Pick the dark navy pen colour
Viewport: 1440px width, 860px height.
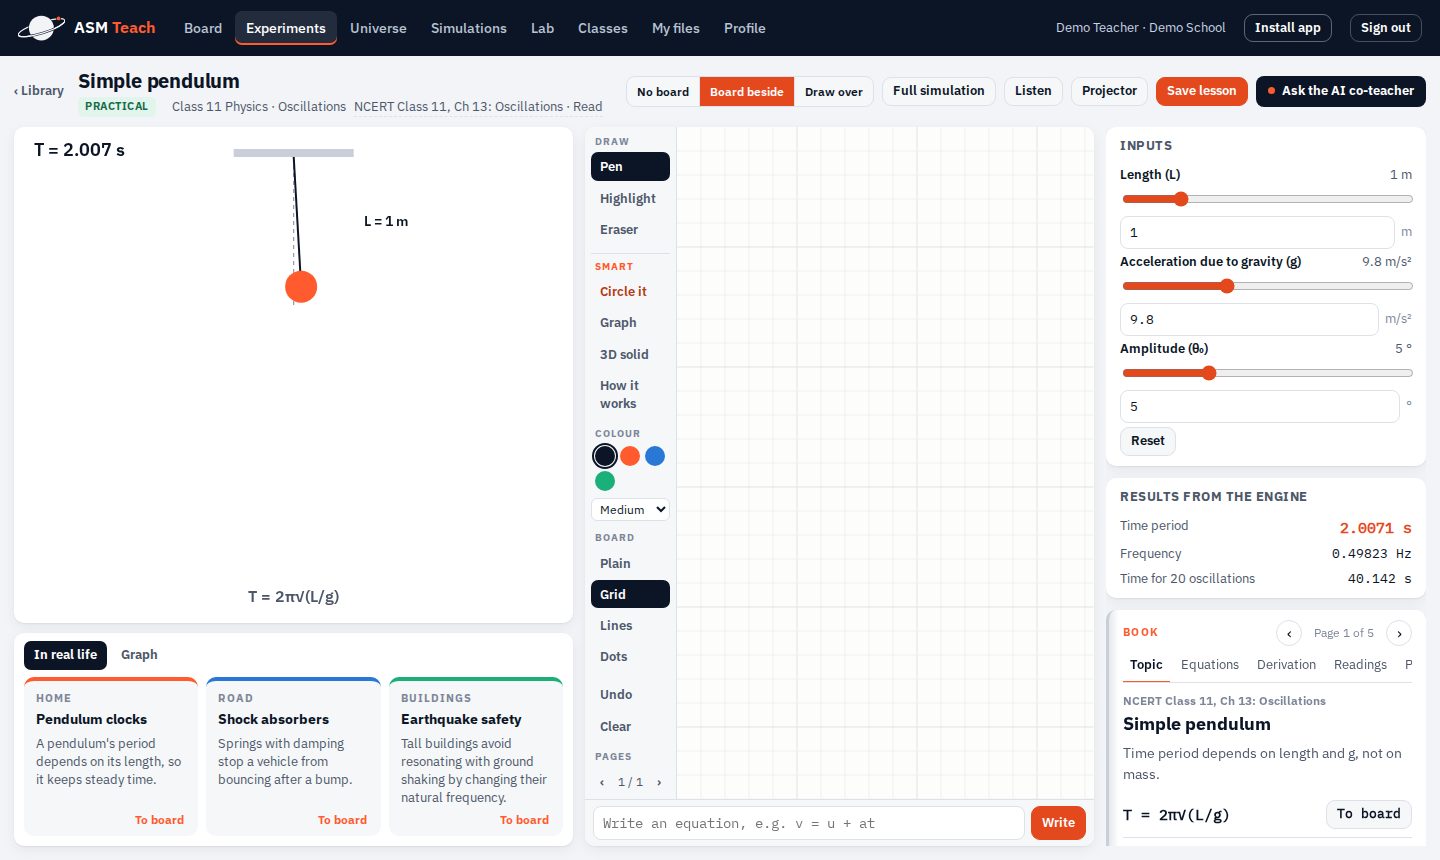click(605, 456)
